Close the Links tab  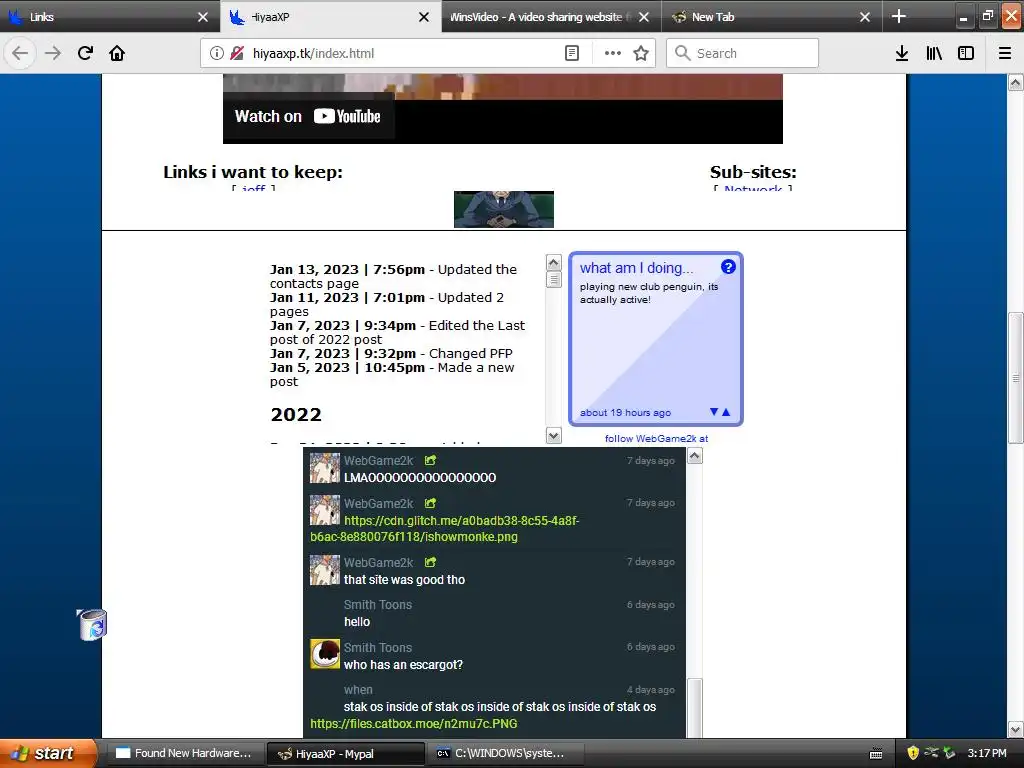[x=202, y=17]
